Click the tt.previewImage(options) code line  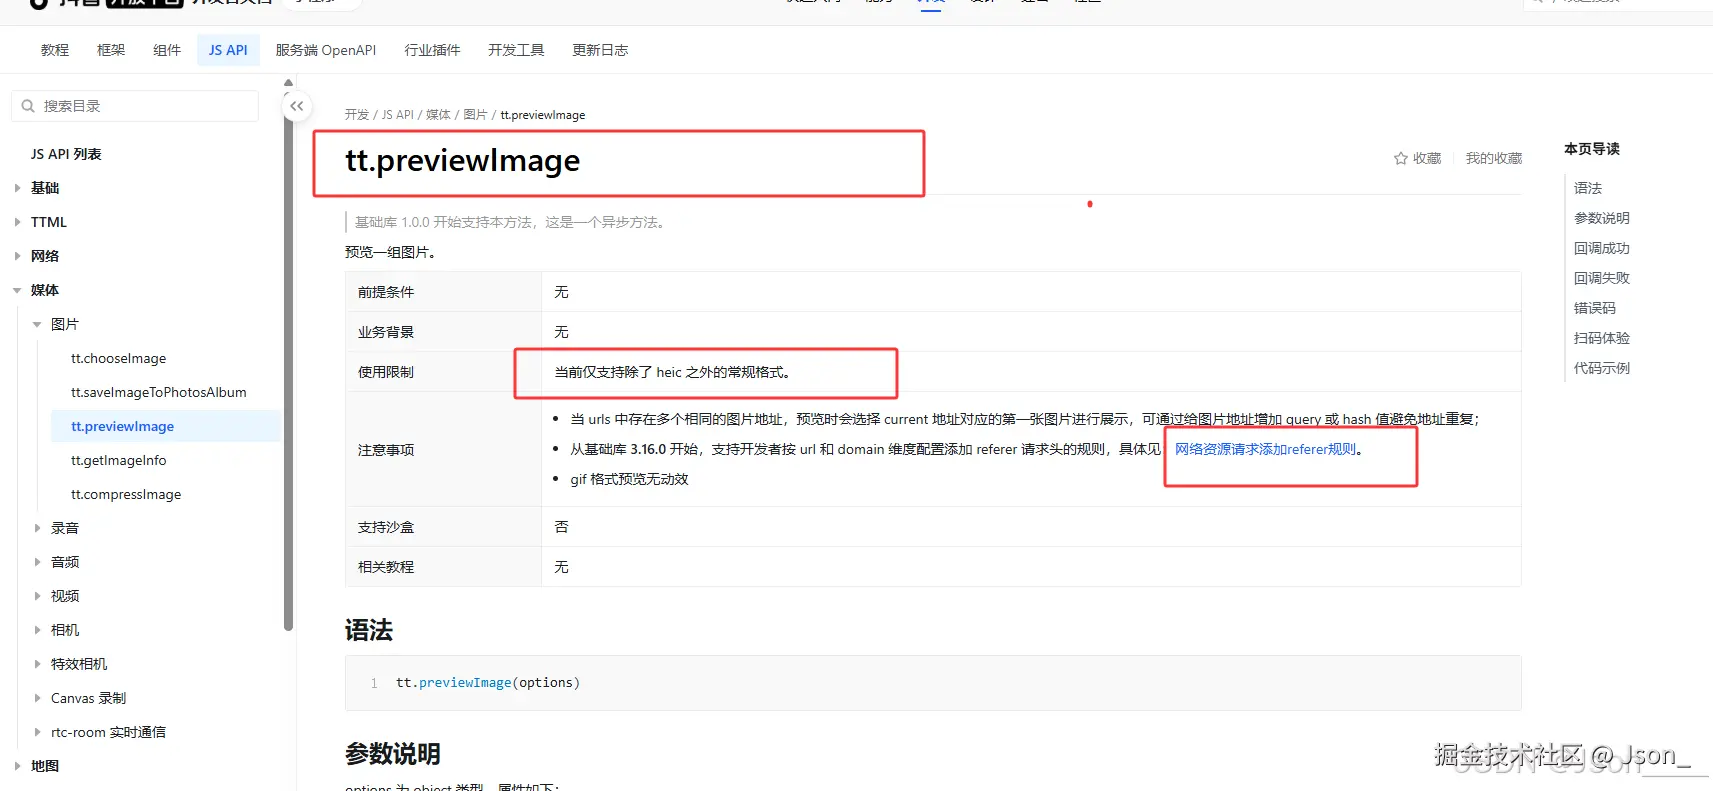(487, 683)
